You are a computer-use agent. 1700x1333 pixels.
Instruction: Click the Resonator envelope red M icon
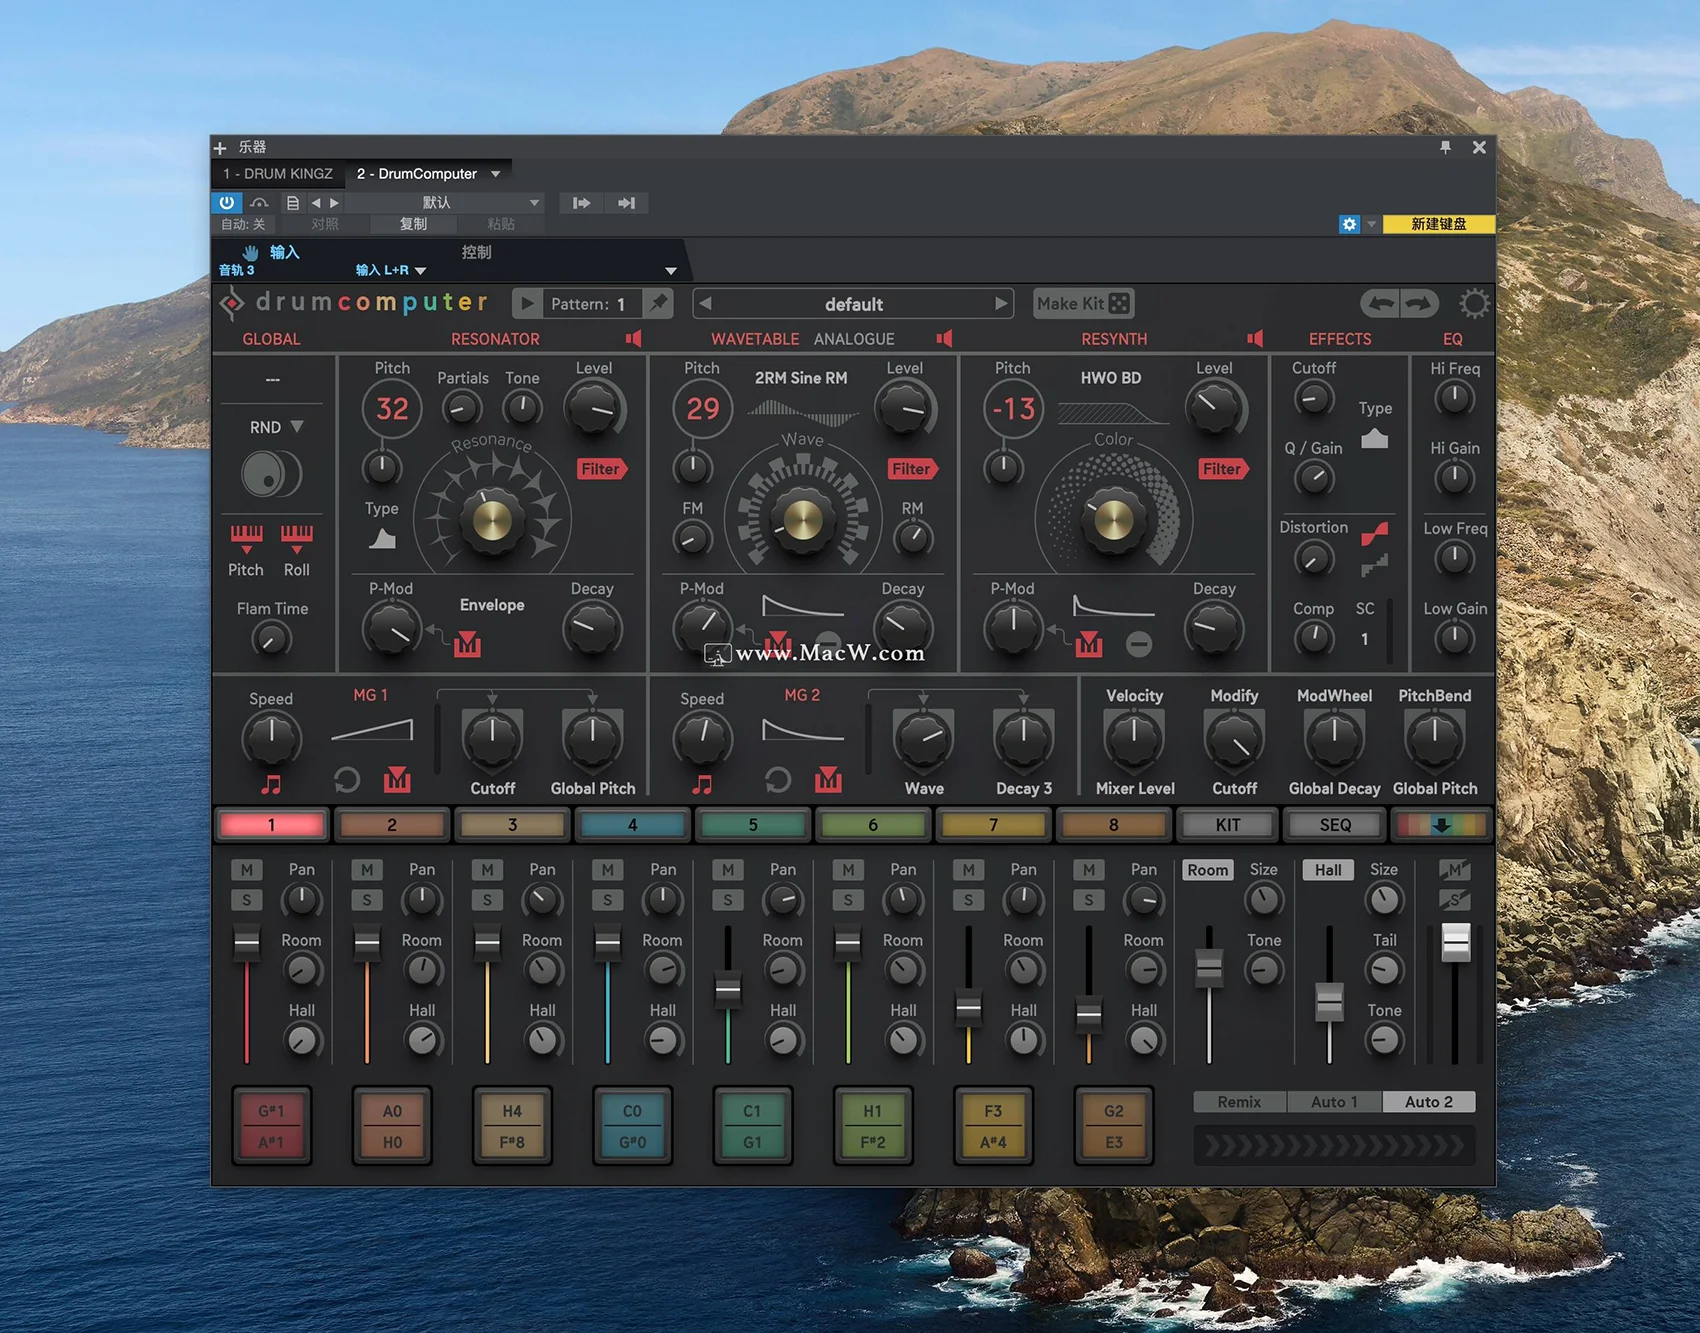pos(467,645)
